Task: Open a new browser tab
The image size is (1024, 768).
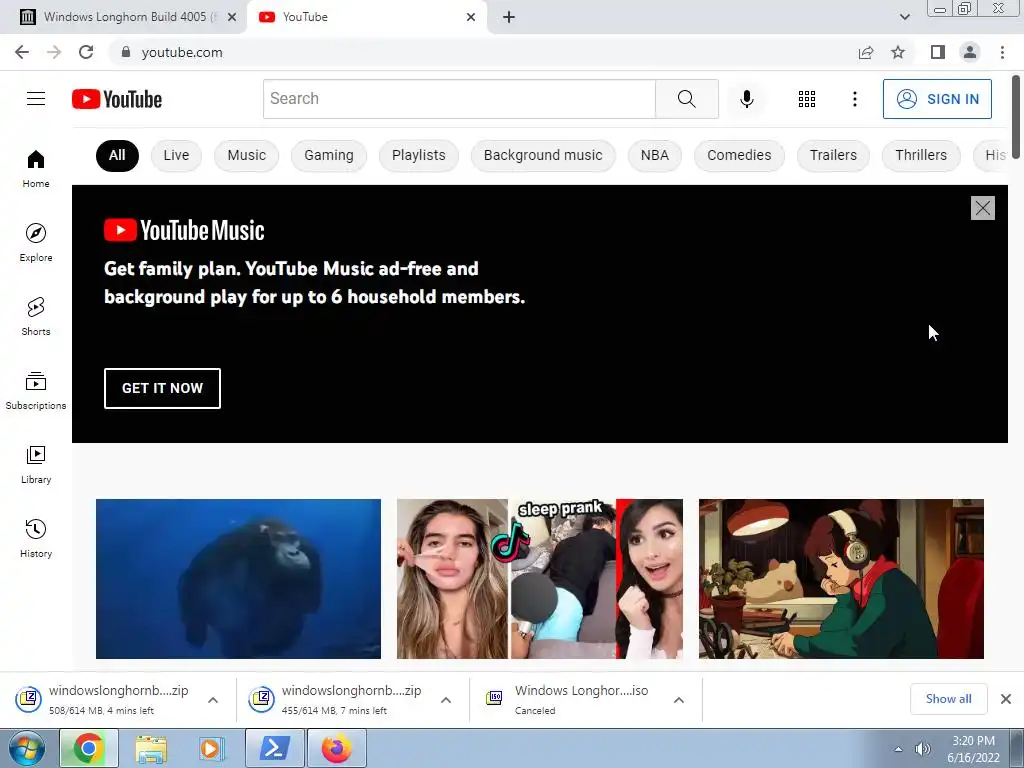Action: click(x=509, y=18)
